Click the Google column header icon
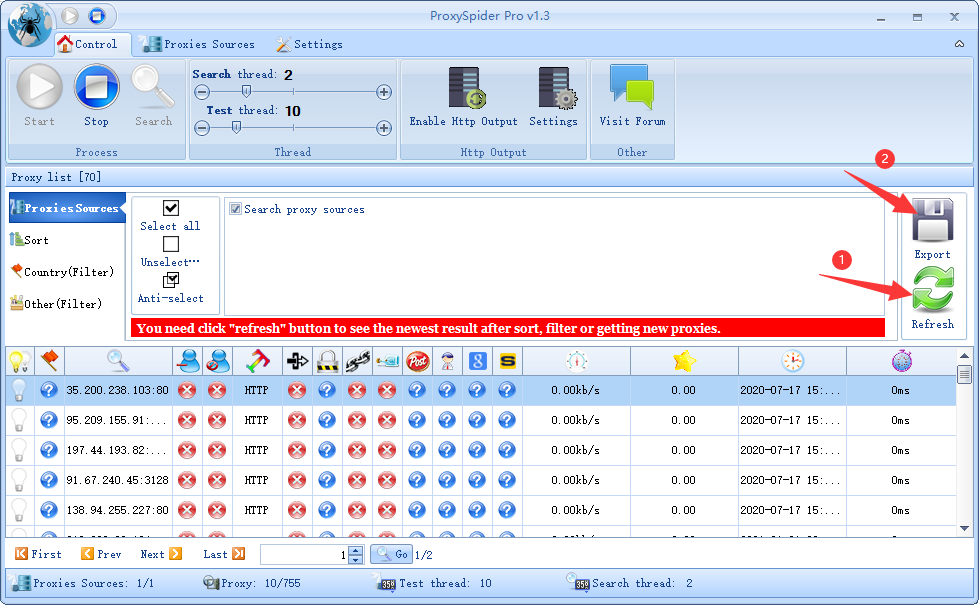This screenshot has width=979, height=605. click(x=477, y=361)
